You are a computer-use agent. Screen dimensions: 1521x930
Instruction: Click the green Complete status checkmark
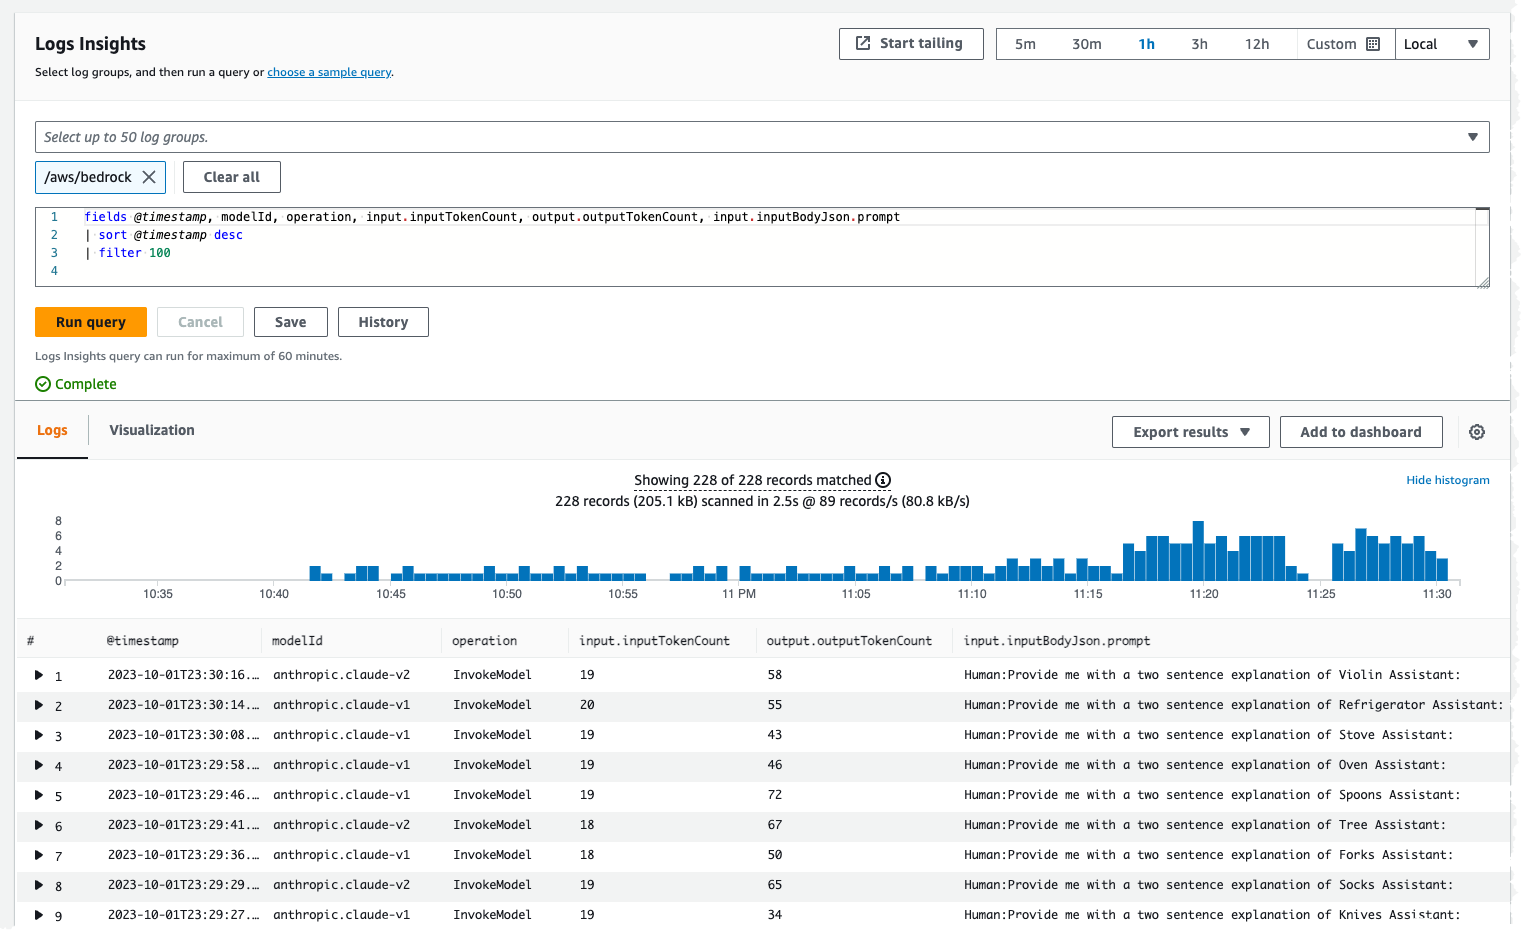coord(43,384)
